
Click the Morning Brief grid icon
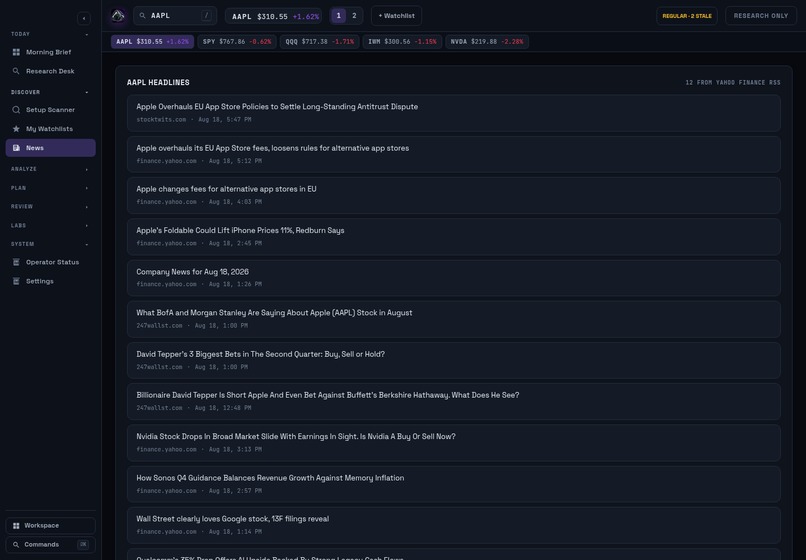click(x=16, y=52)
